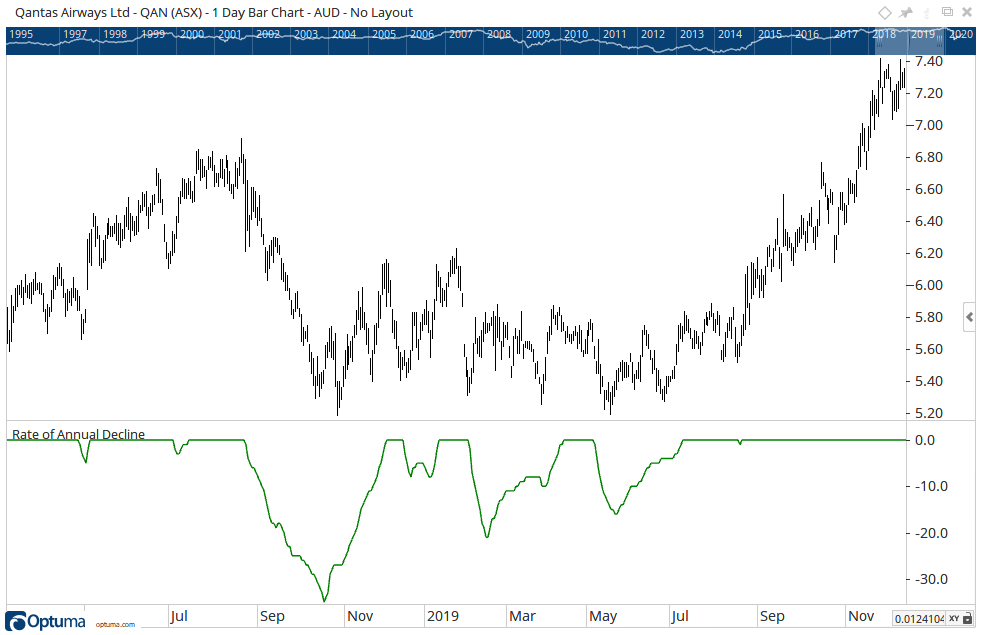Screen dimensions: 982x635
Task: Grab the left handle of the overview range
Action: (x=878, y=41)
